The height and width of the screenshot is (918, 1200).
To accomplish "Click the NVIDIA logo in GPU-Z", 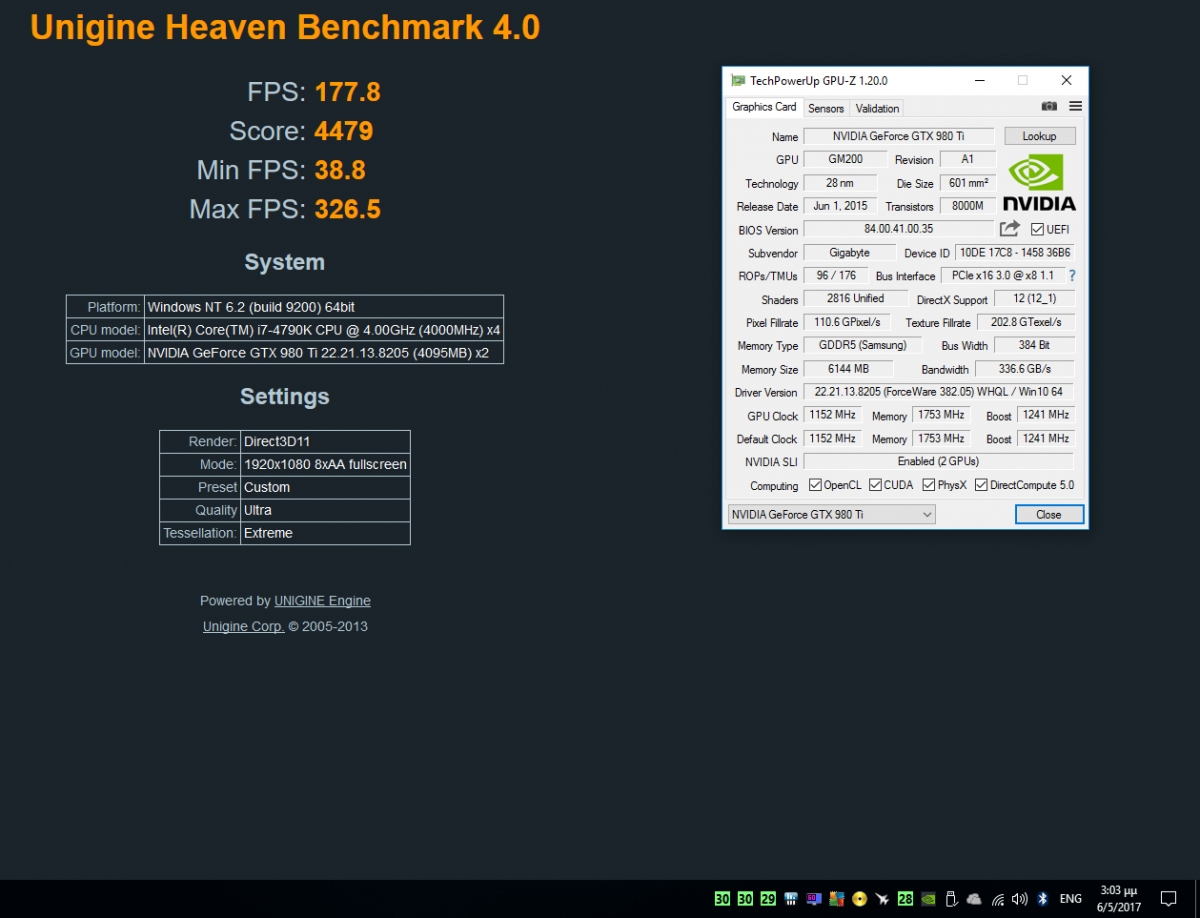I will (1039, 182).
